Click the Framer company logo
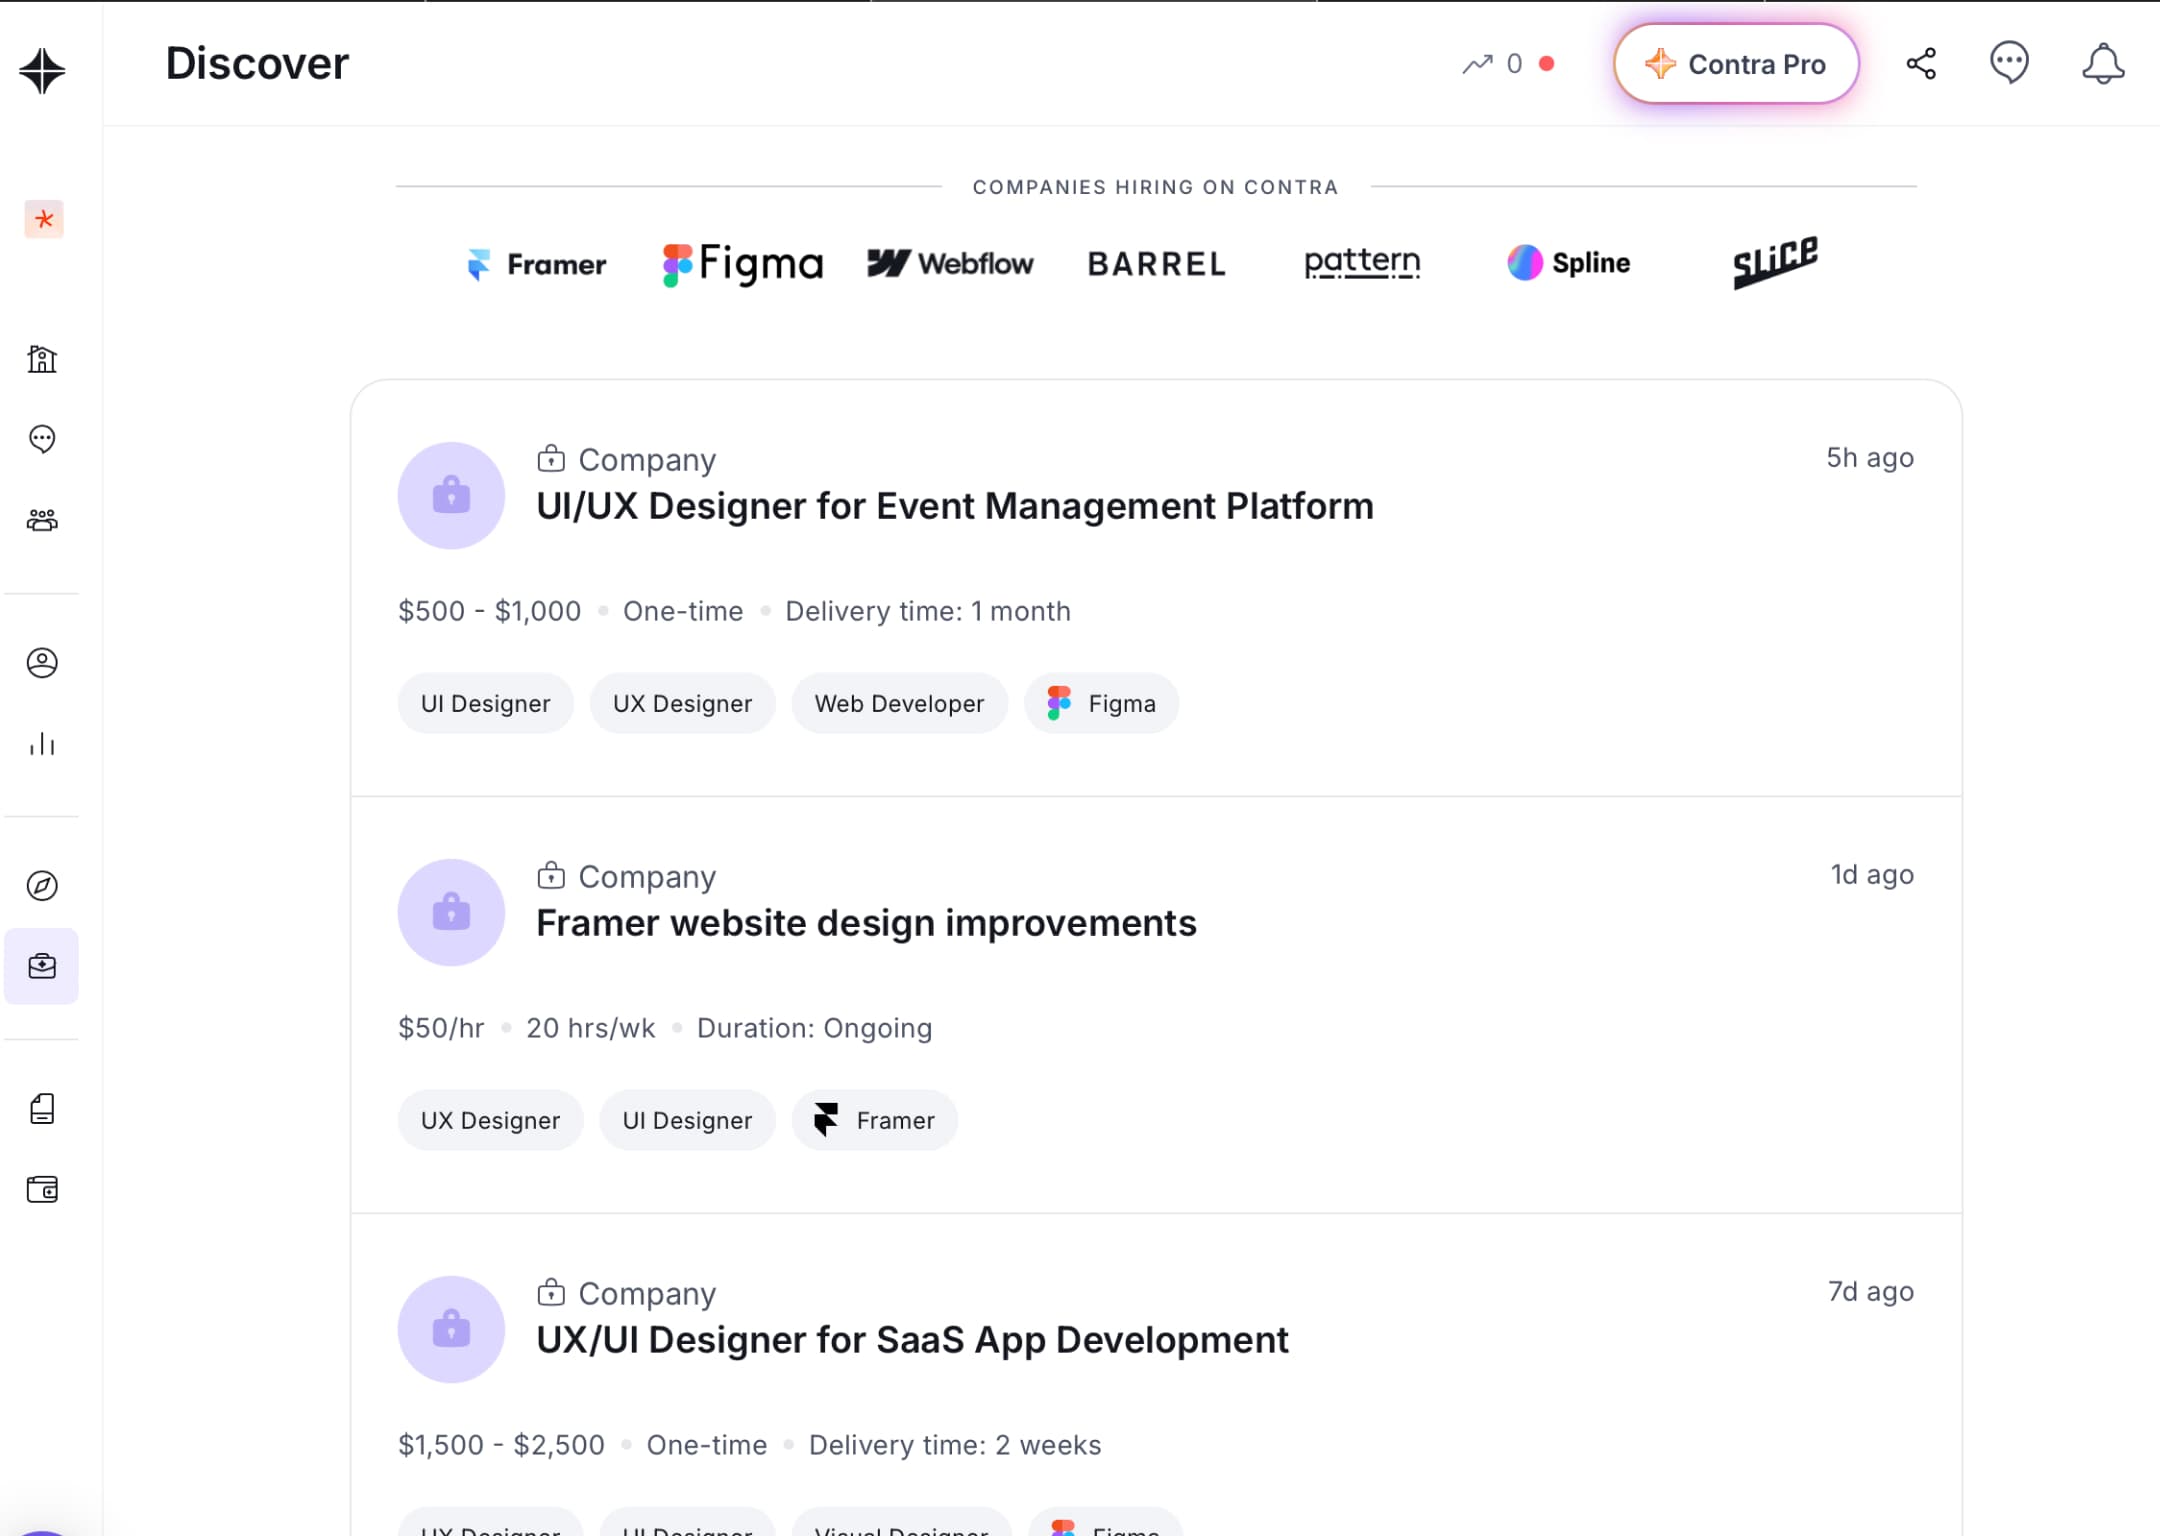The width and height of the screenshot is (2160, 1536). click(537, 264)
